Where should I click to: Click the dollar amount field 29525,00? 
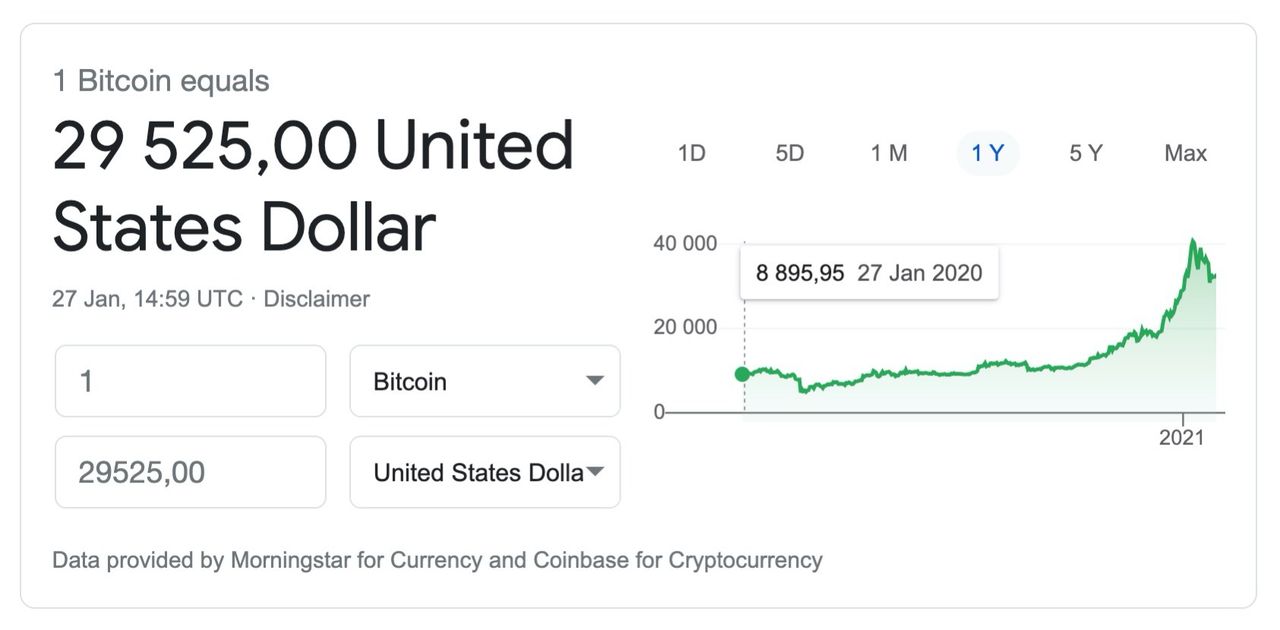190,472
